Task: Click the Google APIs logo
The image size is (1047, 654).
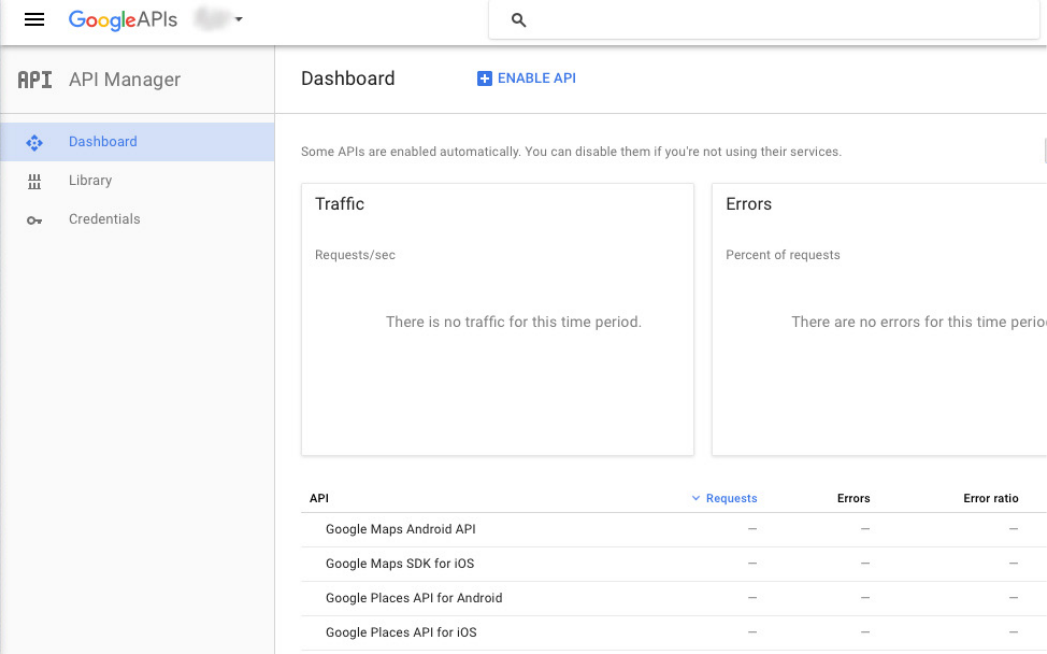Action: pyautogui.click(x=123, y=20)
